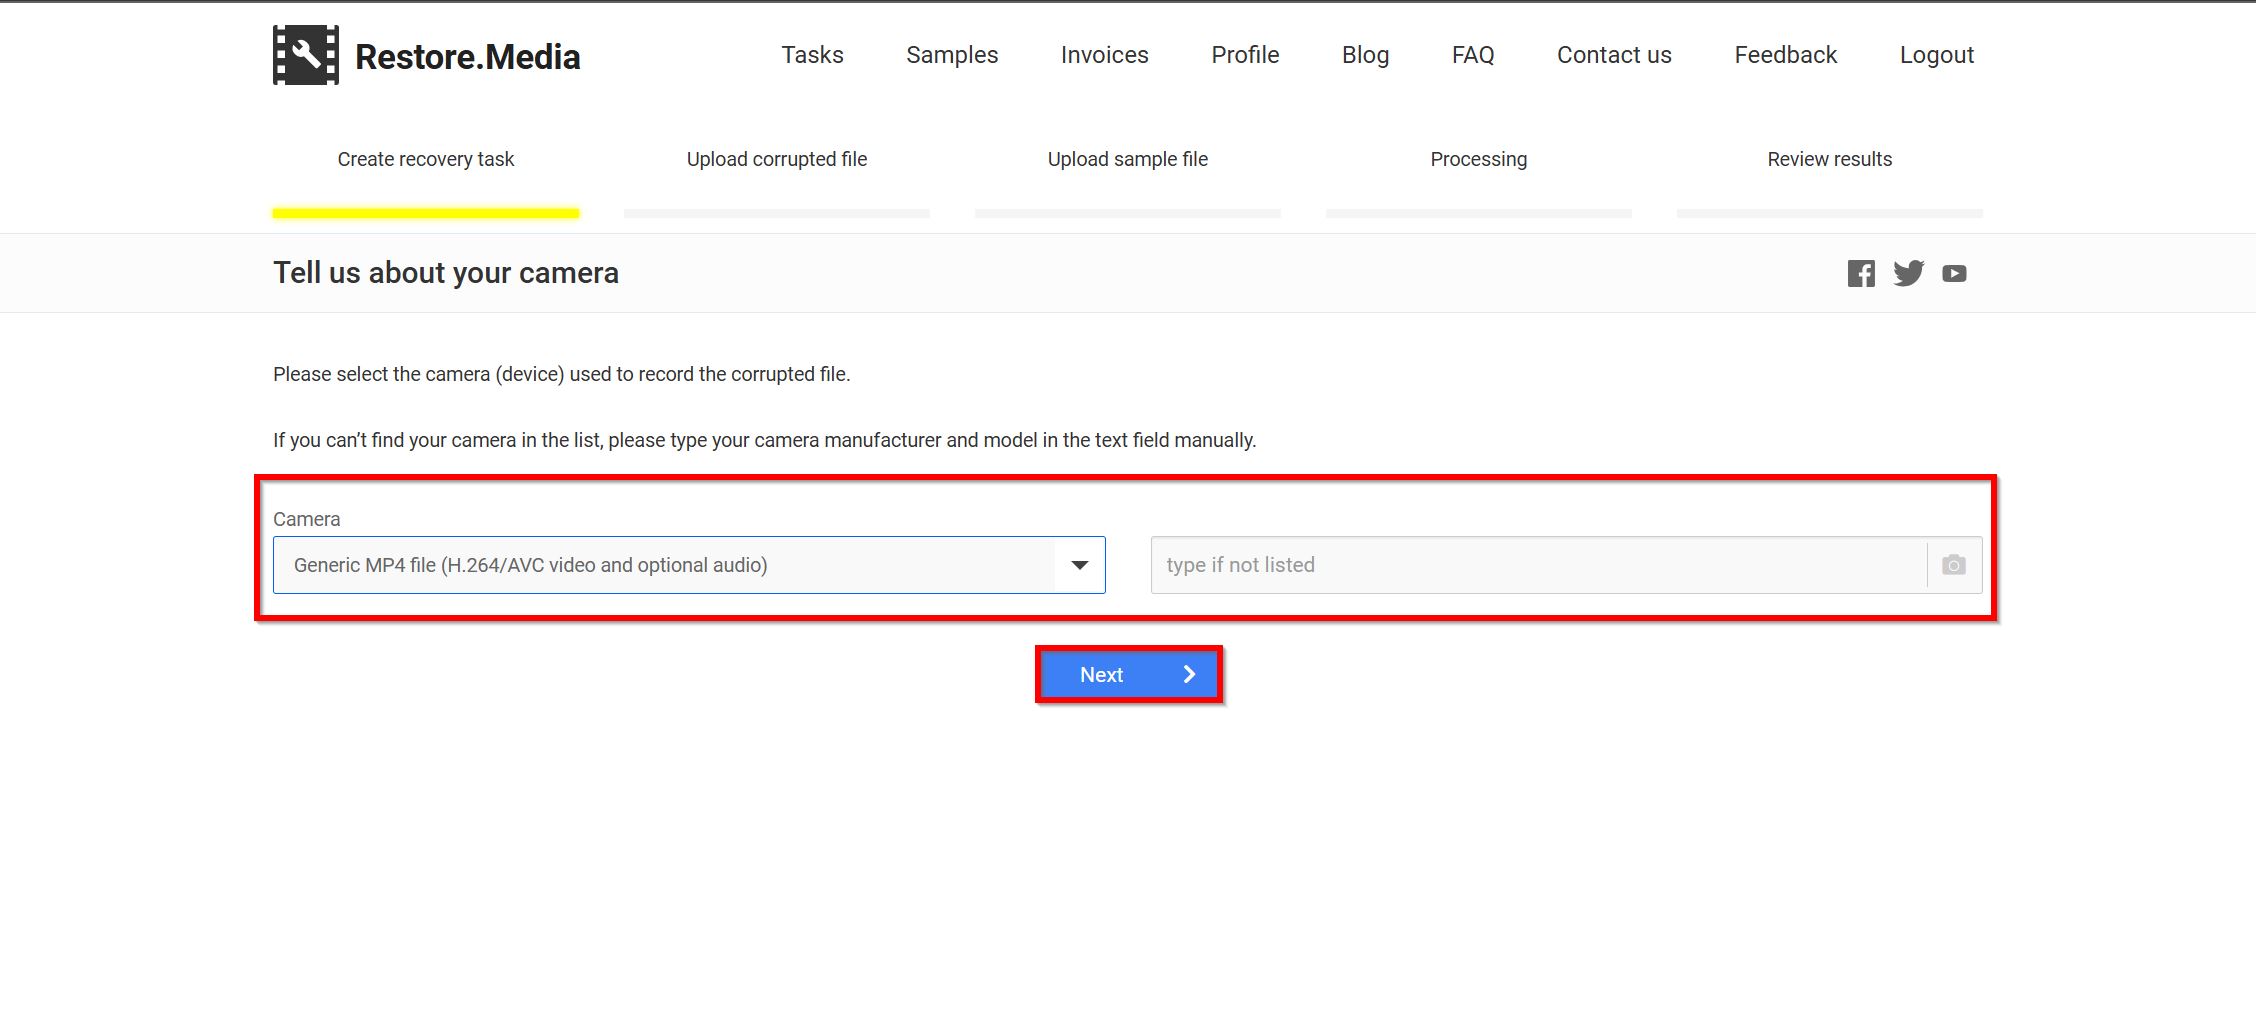Viewport: 2256px width, 1021px height.
Task: Click the 'If you can't find your camera' text
Action: click(x=765, y=440)
